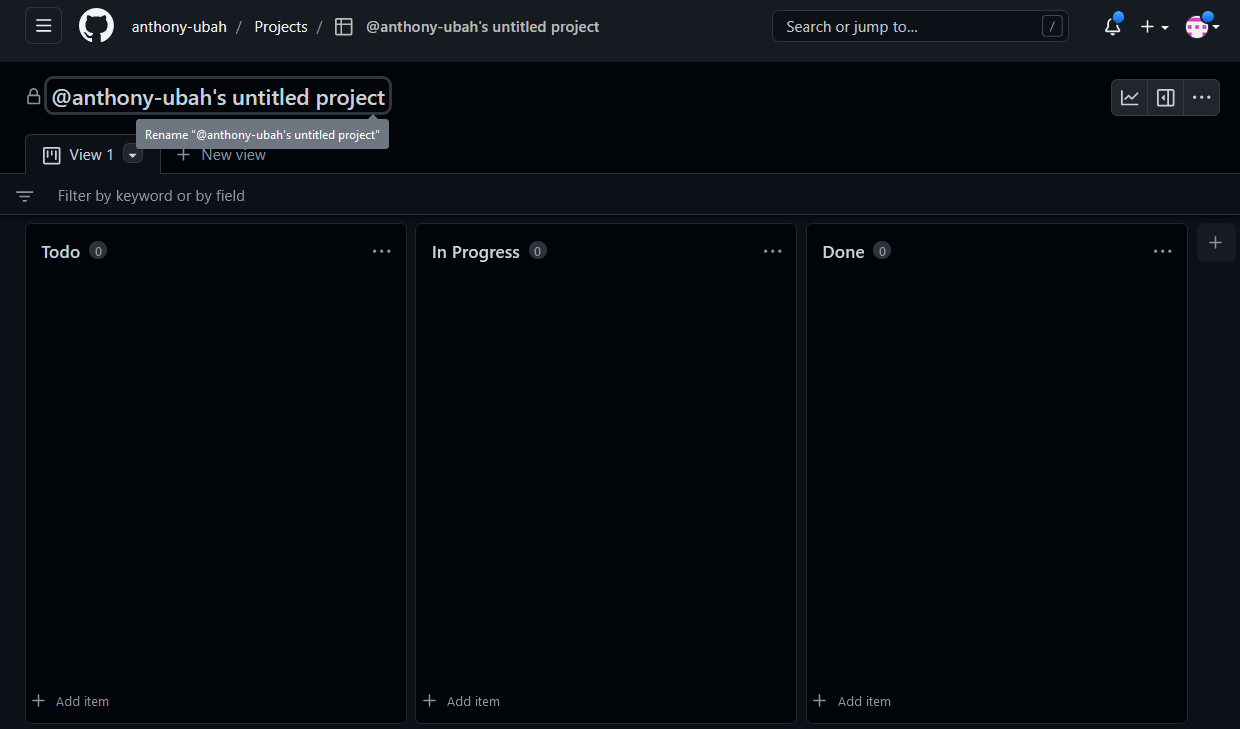The width and height of the screenshot is (1240, 729).
Task: Open Todo column options menu
Action: point(381,252)
